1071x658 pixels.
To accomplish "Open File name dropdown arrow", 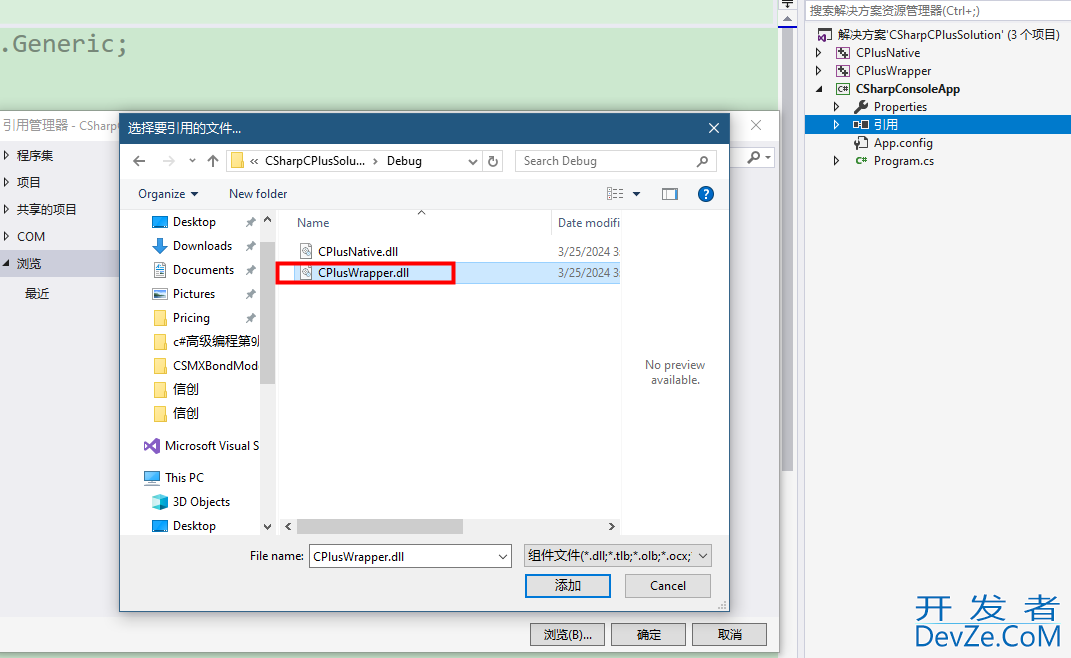I will pyautogui.click(x=503, y=556).
